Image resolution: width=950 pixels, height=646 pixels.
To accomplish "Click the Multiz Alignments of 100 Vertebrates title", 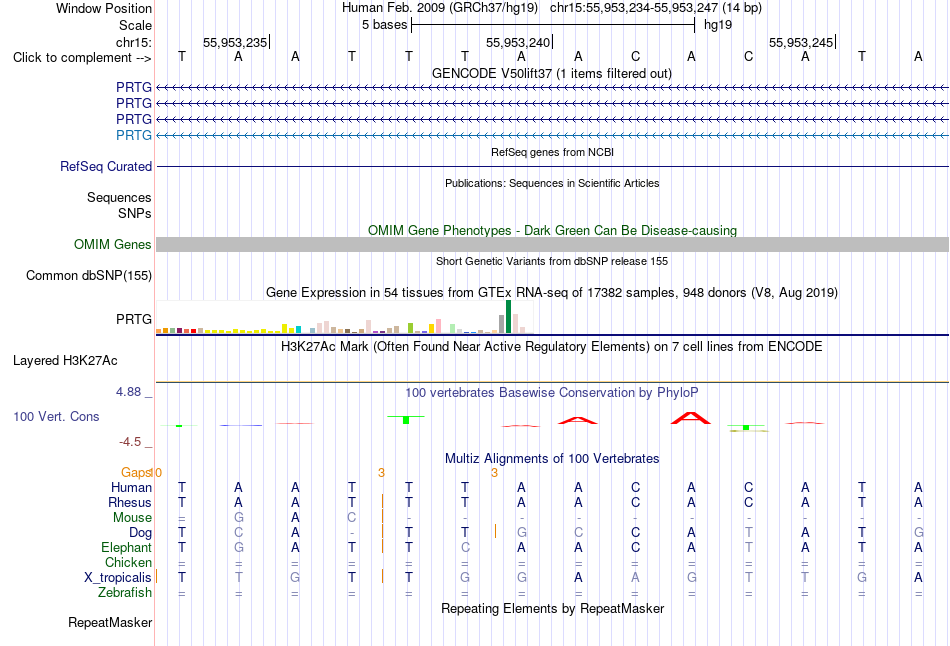I will [x=552, y=459].
